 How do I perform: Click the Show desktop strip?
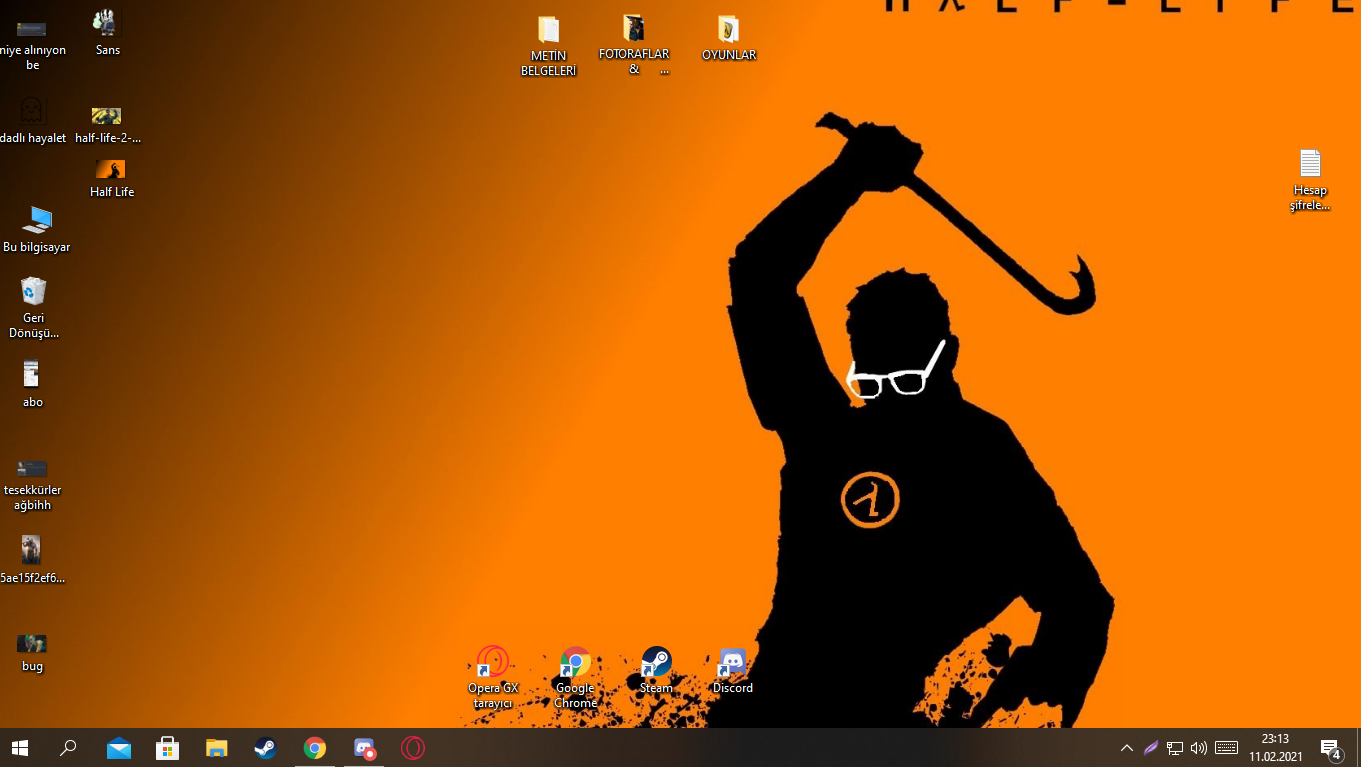(1358, 748)
